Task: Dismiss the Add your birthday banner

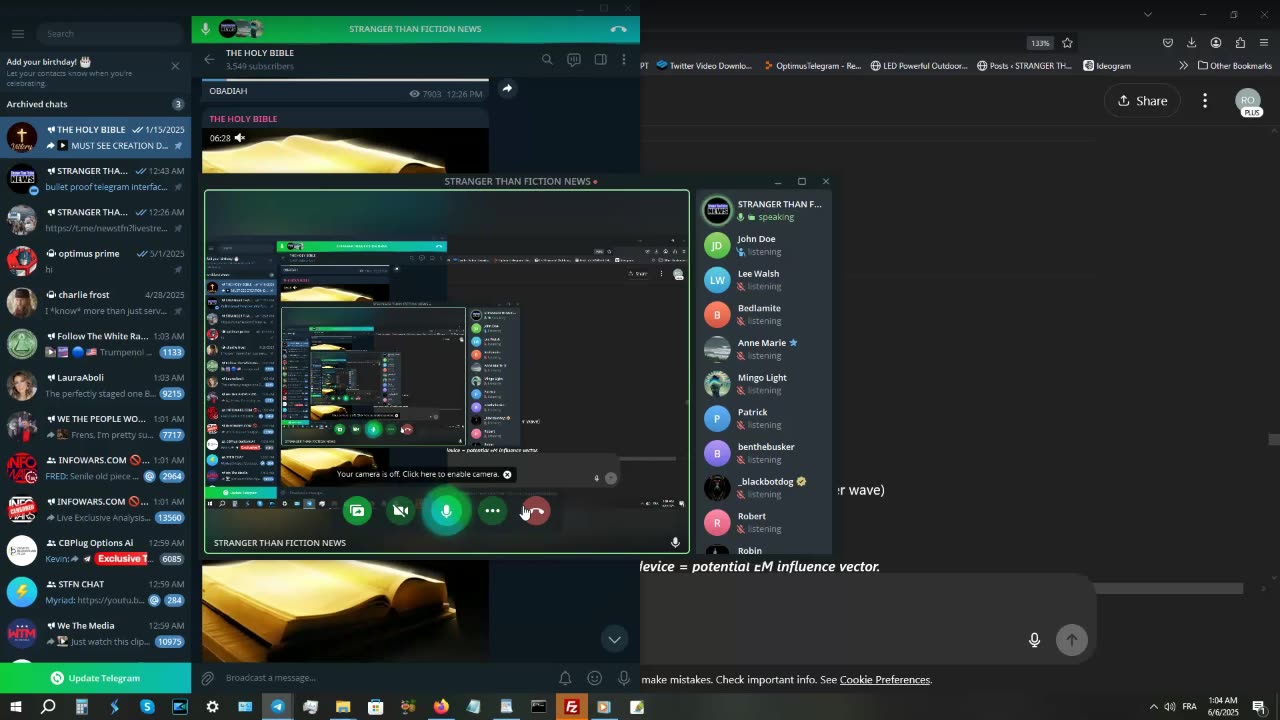Action: (x=175, y=66)
